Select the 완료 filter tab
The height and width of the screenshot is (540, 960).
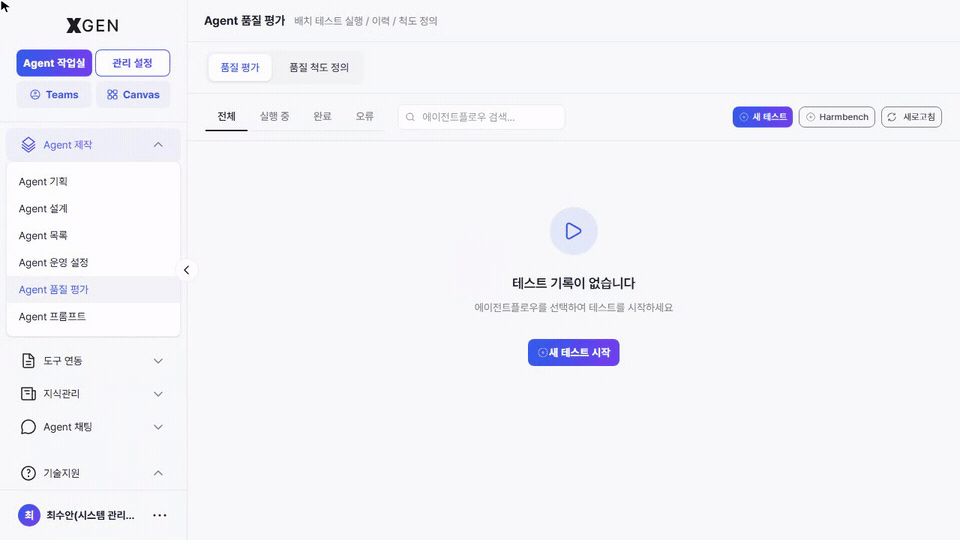[323, 116]
